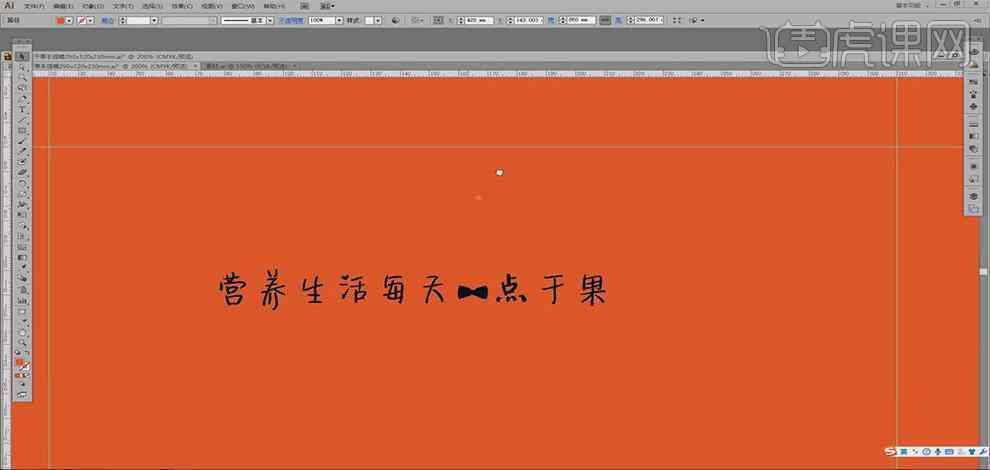This screenshot has width=990, height=470.
Task: Select the Eyedropper tool
Action: 23,267
